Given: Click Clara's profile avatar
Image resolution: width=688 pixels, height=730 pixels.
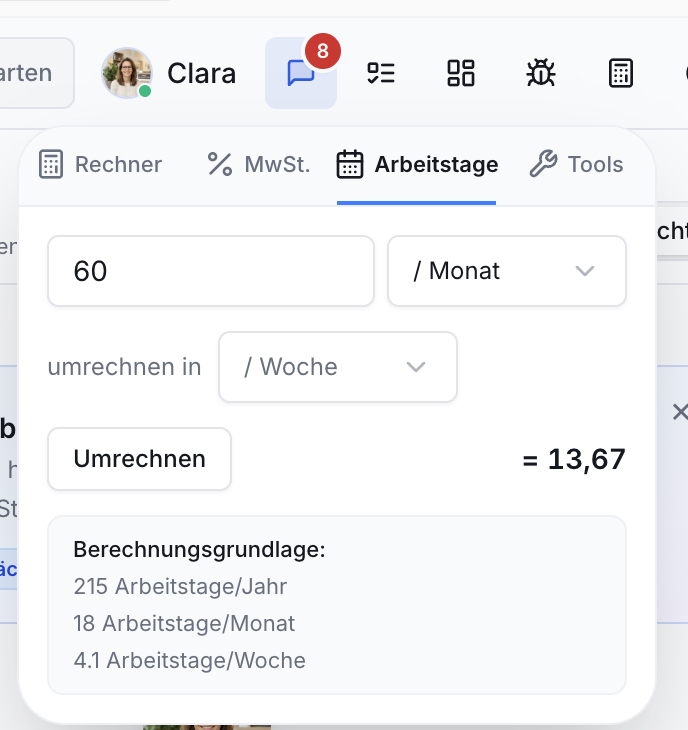Looking at the screenshot, I should click(127, 73).
